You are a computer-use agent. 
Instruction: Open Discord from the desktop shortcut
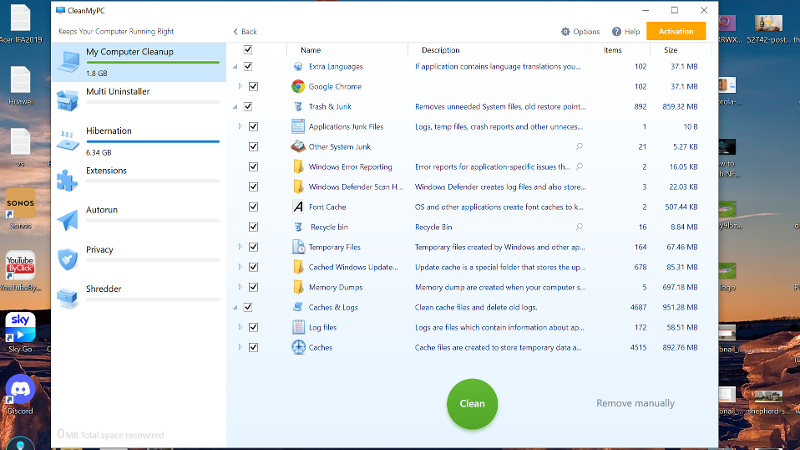click(20, 390)
